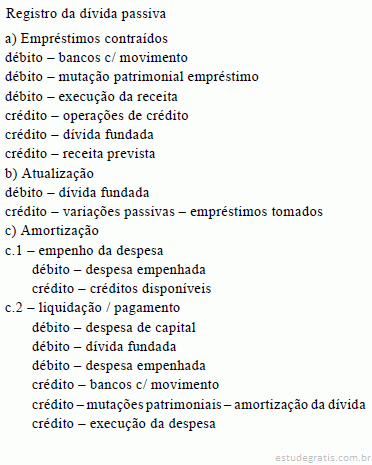This screenshot has width=372, height=465.
Task: Click 'crédito – créditos disponíveis' line
Action: pos(122,289)
